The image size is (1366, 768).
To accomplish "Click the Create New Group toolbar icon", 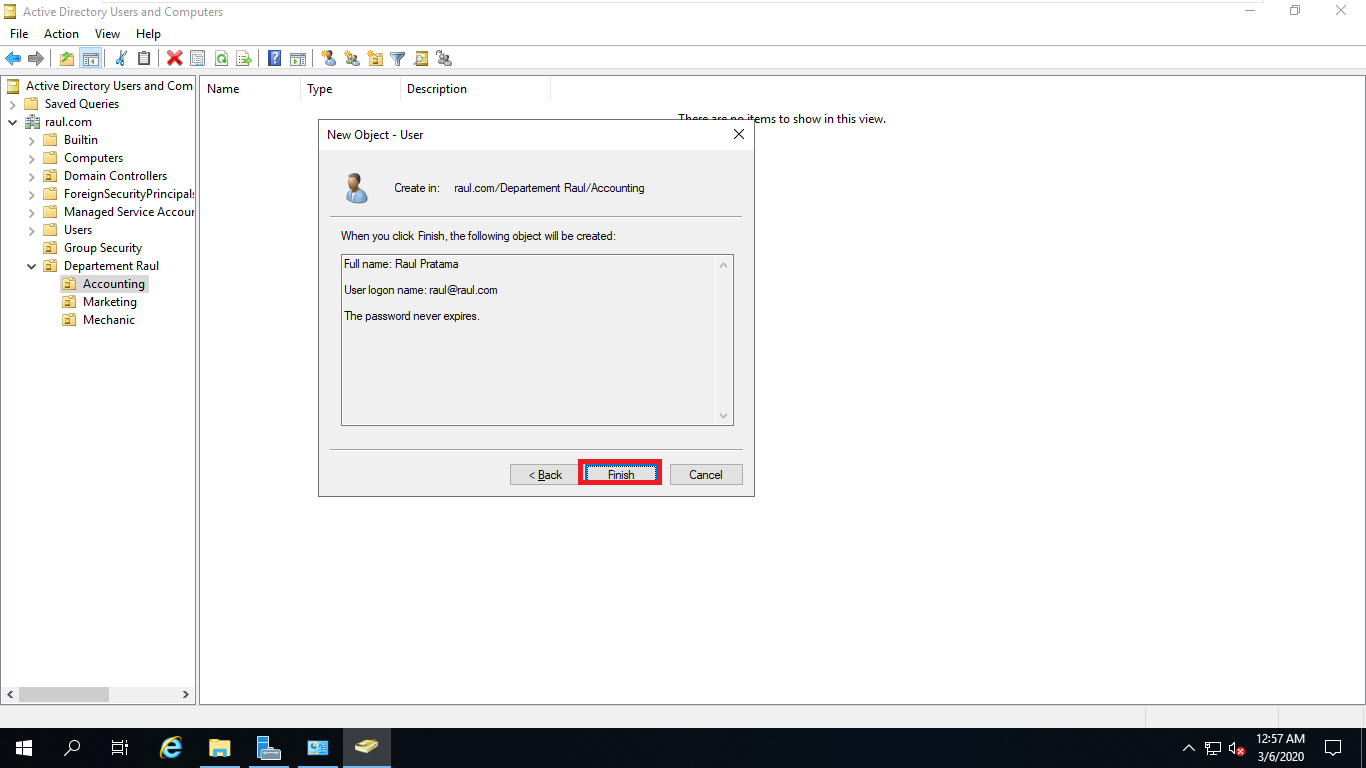I will tap(351, 58).
